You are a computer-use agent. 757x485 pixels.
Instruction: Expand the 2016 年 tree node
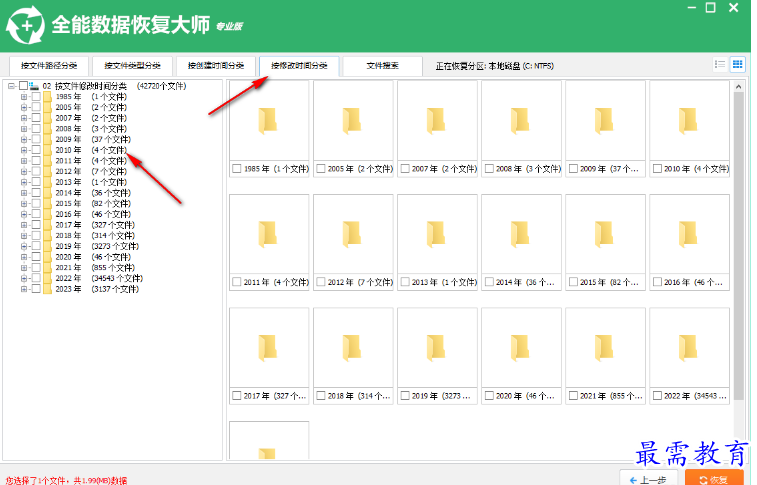24,214
